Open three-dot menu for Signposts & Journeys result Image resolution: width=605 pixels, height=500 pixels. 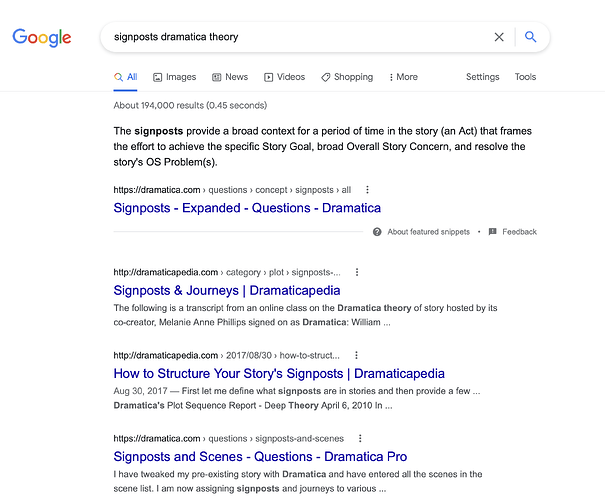(x=357, y=272)
